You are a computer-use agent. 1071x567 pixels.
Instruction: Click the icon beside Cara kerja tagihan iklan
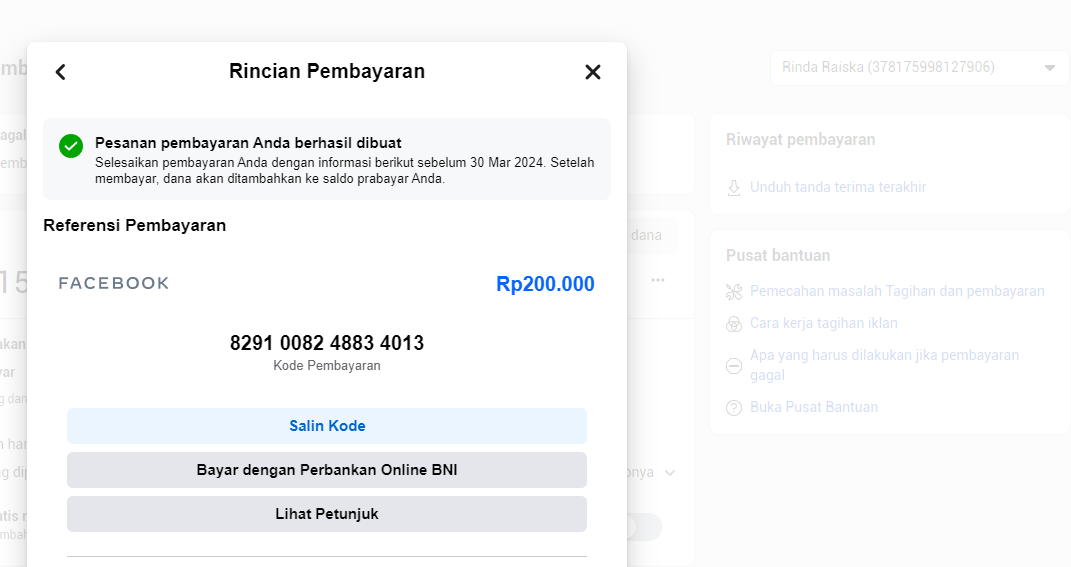click(x=734, y=324)
